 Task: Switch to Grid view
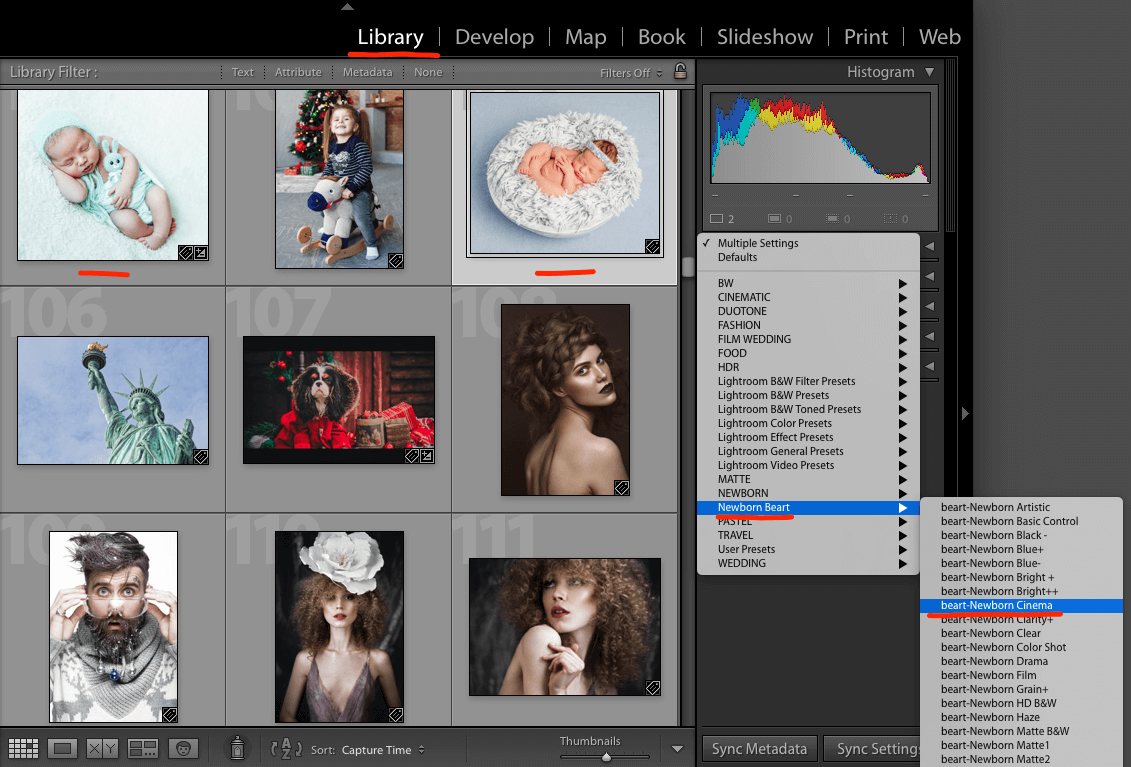click(x=23, y=748)
